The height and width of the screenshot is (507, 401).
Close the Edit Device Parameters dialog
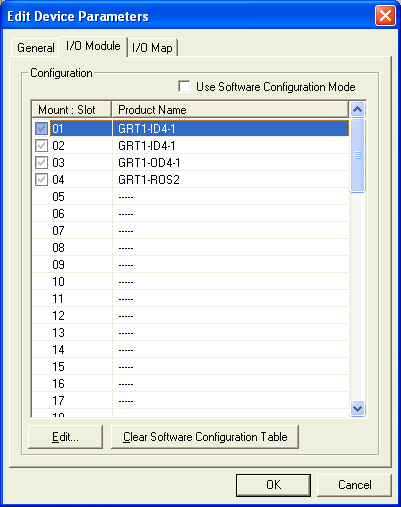[385, 16]
